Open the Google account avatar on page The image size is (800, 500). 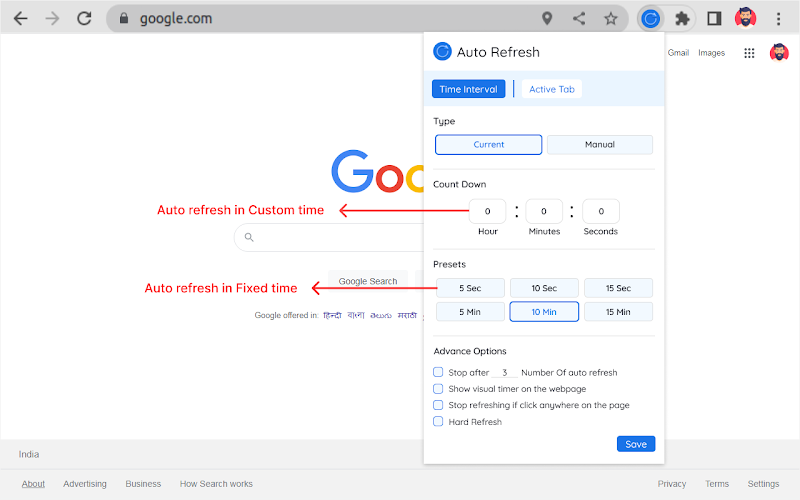779,53
